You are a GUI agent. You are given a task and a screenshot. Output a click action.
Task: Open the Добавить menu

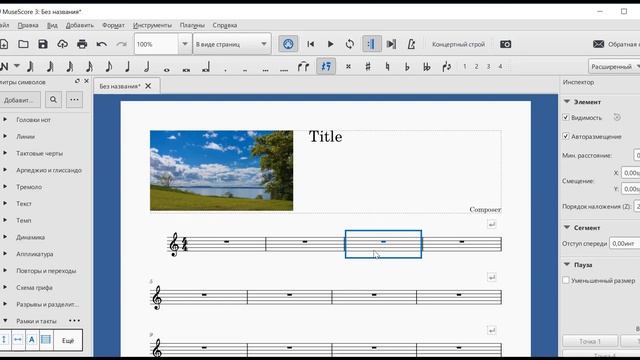80,25
